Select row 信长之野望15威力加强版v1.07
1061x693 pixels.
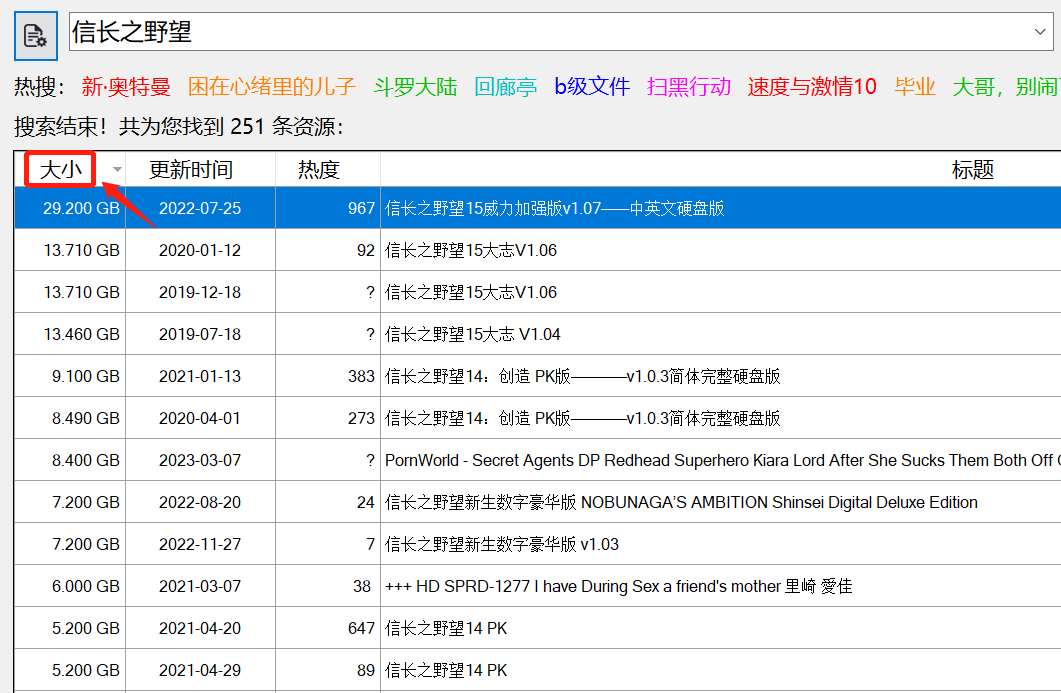538,208
